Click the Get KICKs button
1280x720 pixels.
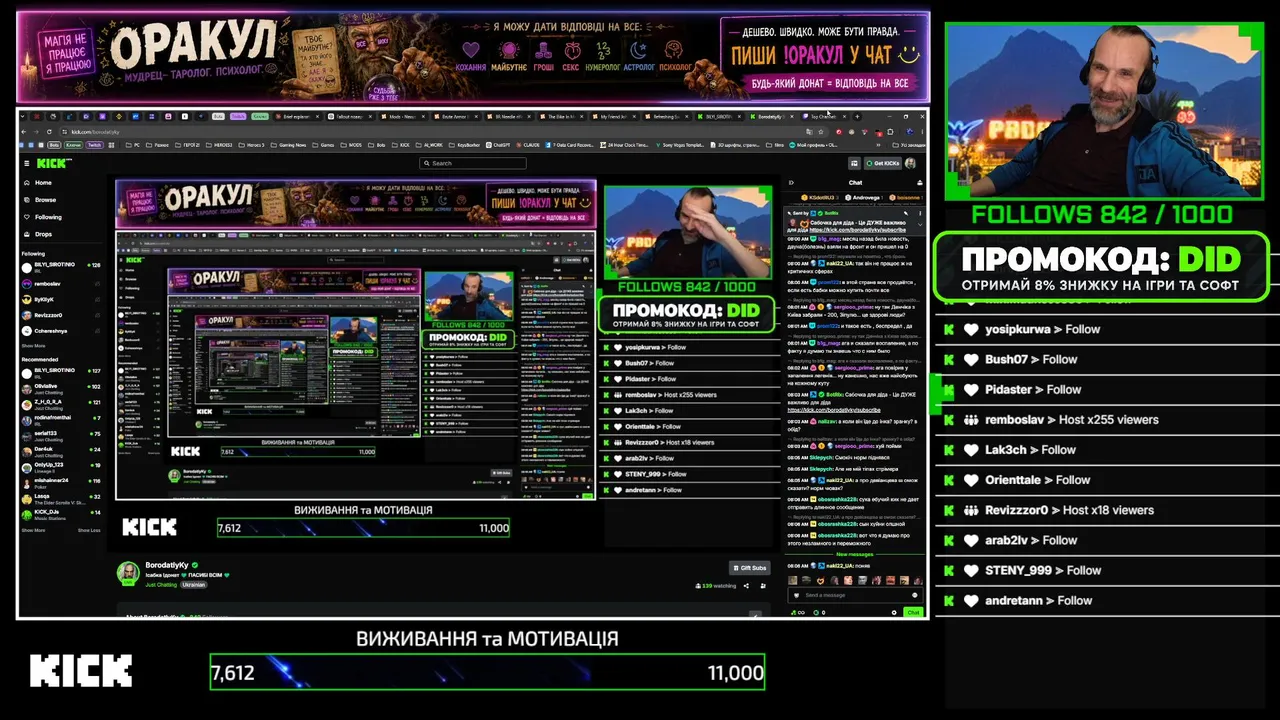point(883,163)
